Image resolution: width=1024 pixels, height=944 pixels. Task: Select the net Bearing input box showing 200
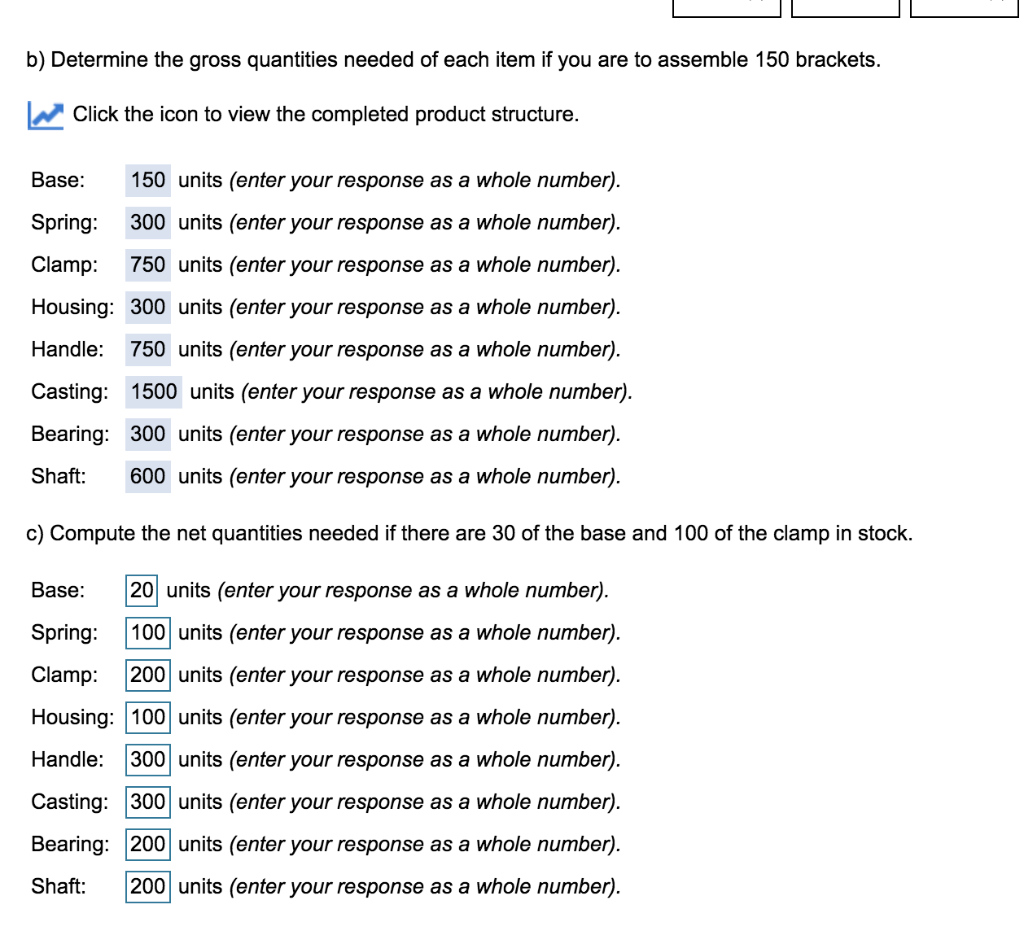tap(148, 844)
